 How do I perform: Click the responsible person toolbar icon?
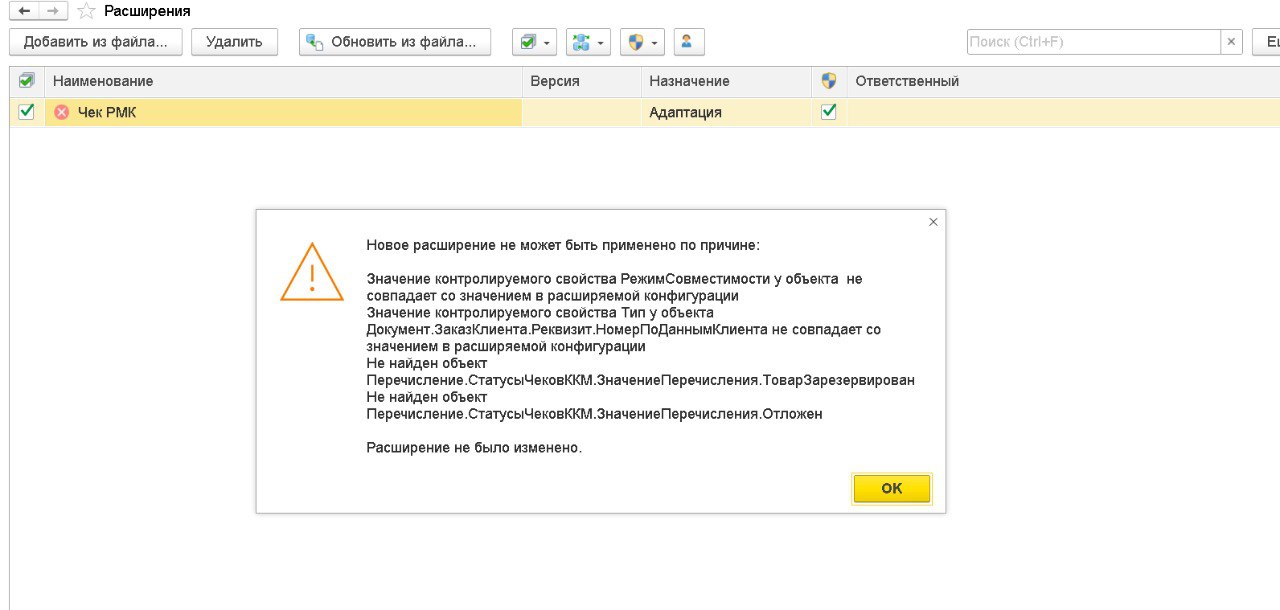click(689, 42)
